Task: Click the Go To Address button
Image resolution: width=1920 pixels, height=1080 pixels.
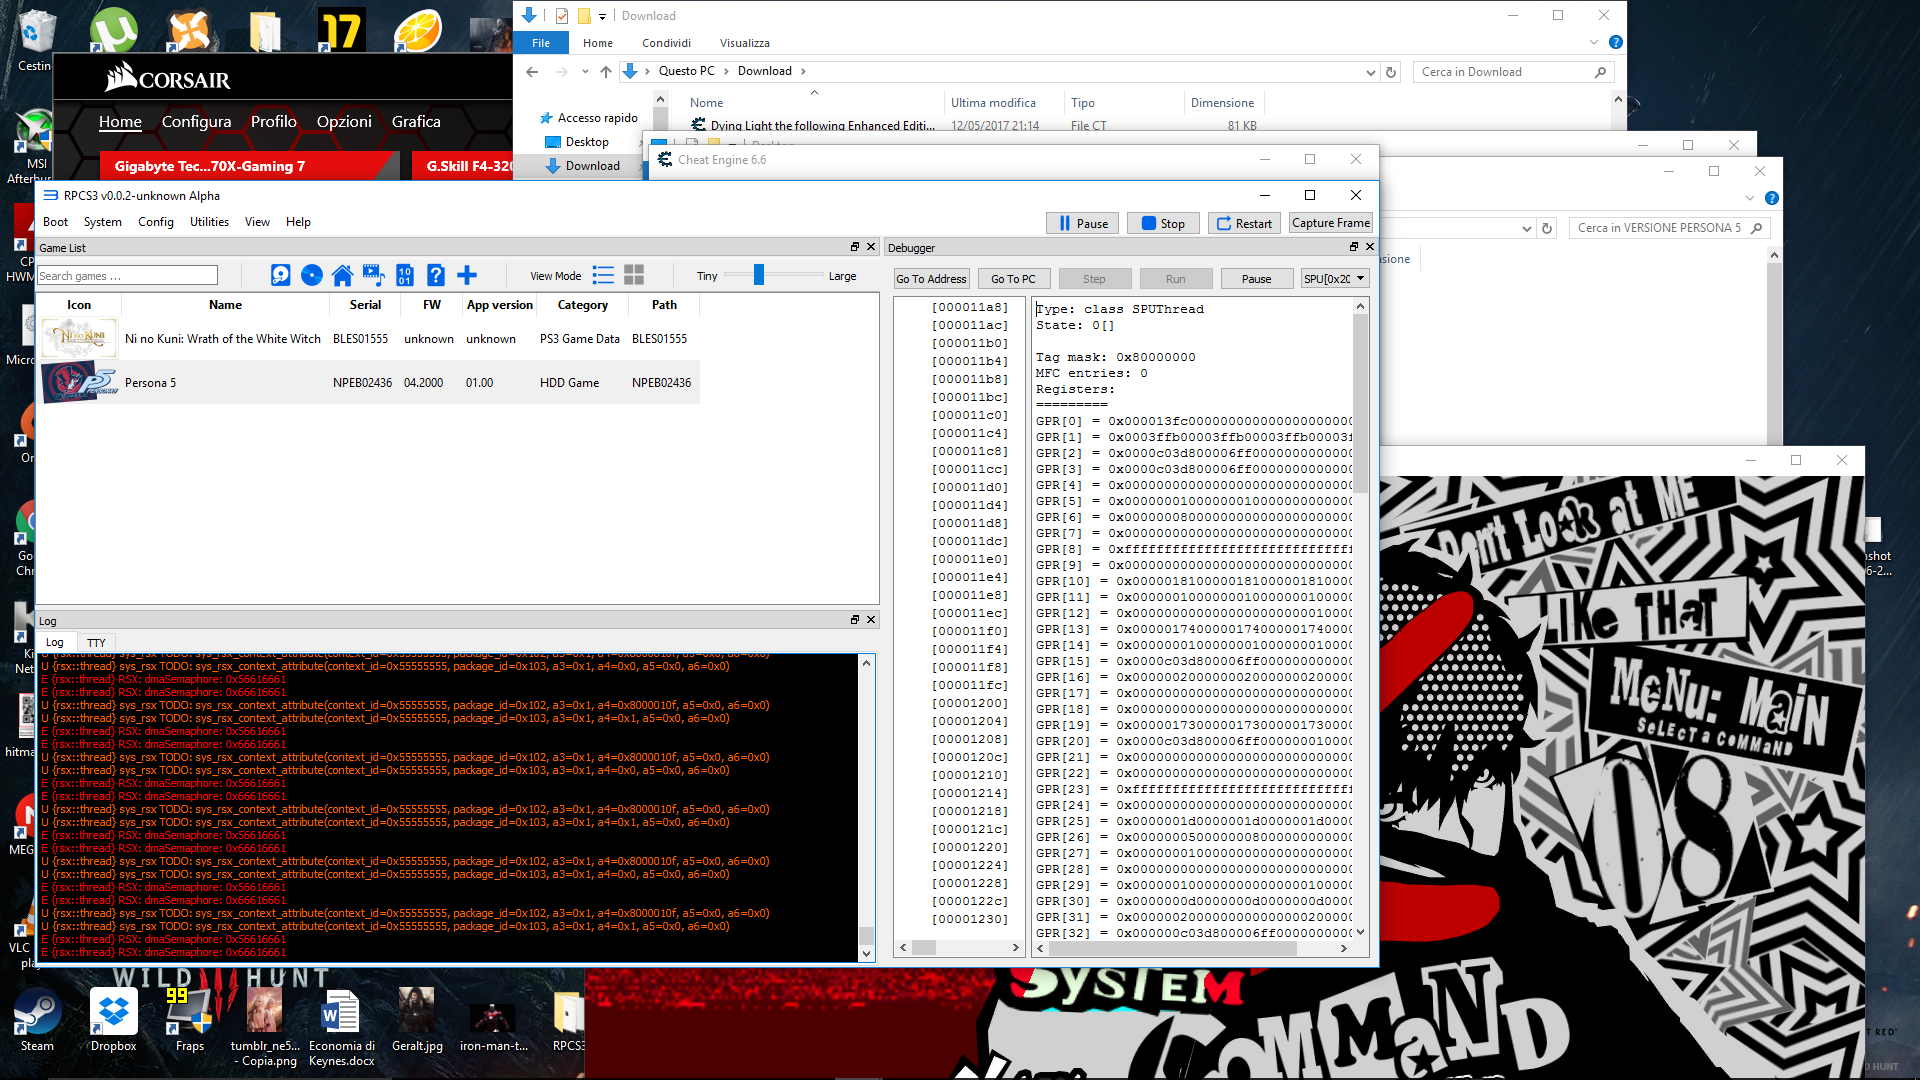Action: click(x=931, y=279)
